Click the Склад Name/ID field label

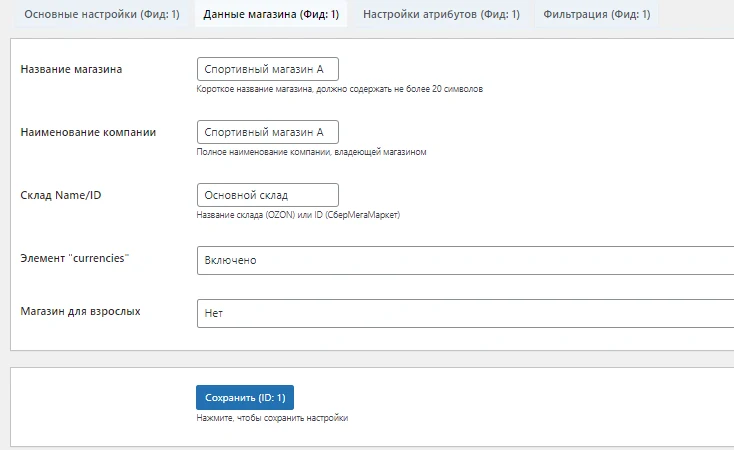click(x=61, y=195)
